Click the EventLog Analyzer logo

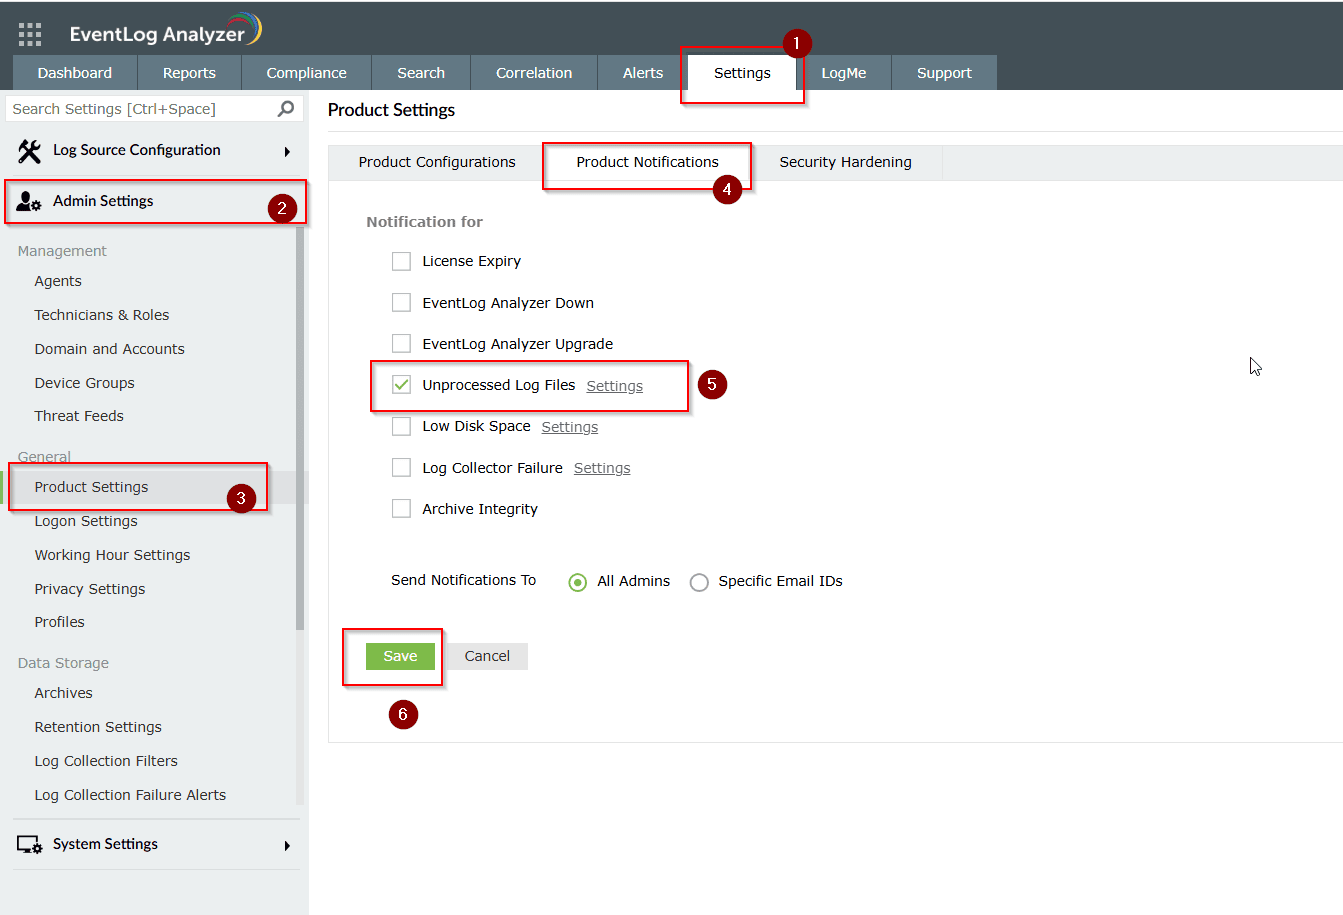166,31
